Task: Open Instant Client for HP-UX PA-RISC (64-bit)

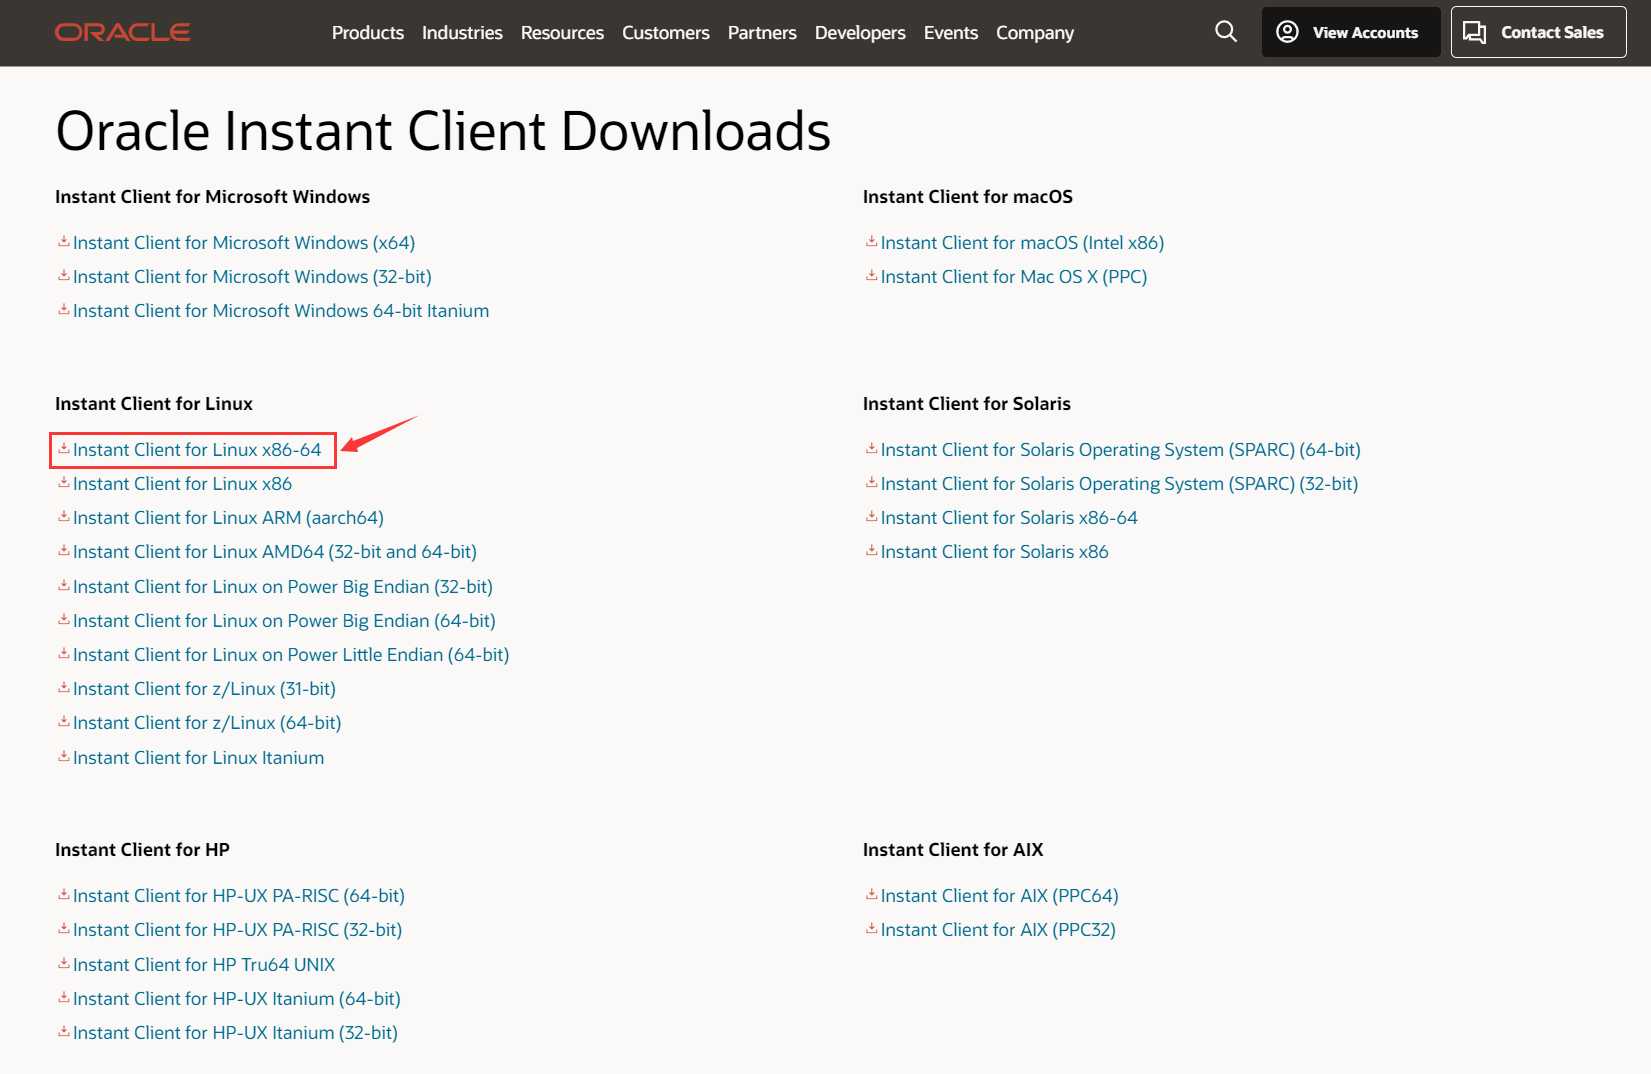Action: pyautogui.click(x=239, y=896)
